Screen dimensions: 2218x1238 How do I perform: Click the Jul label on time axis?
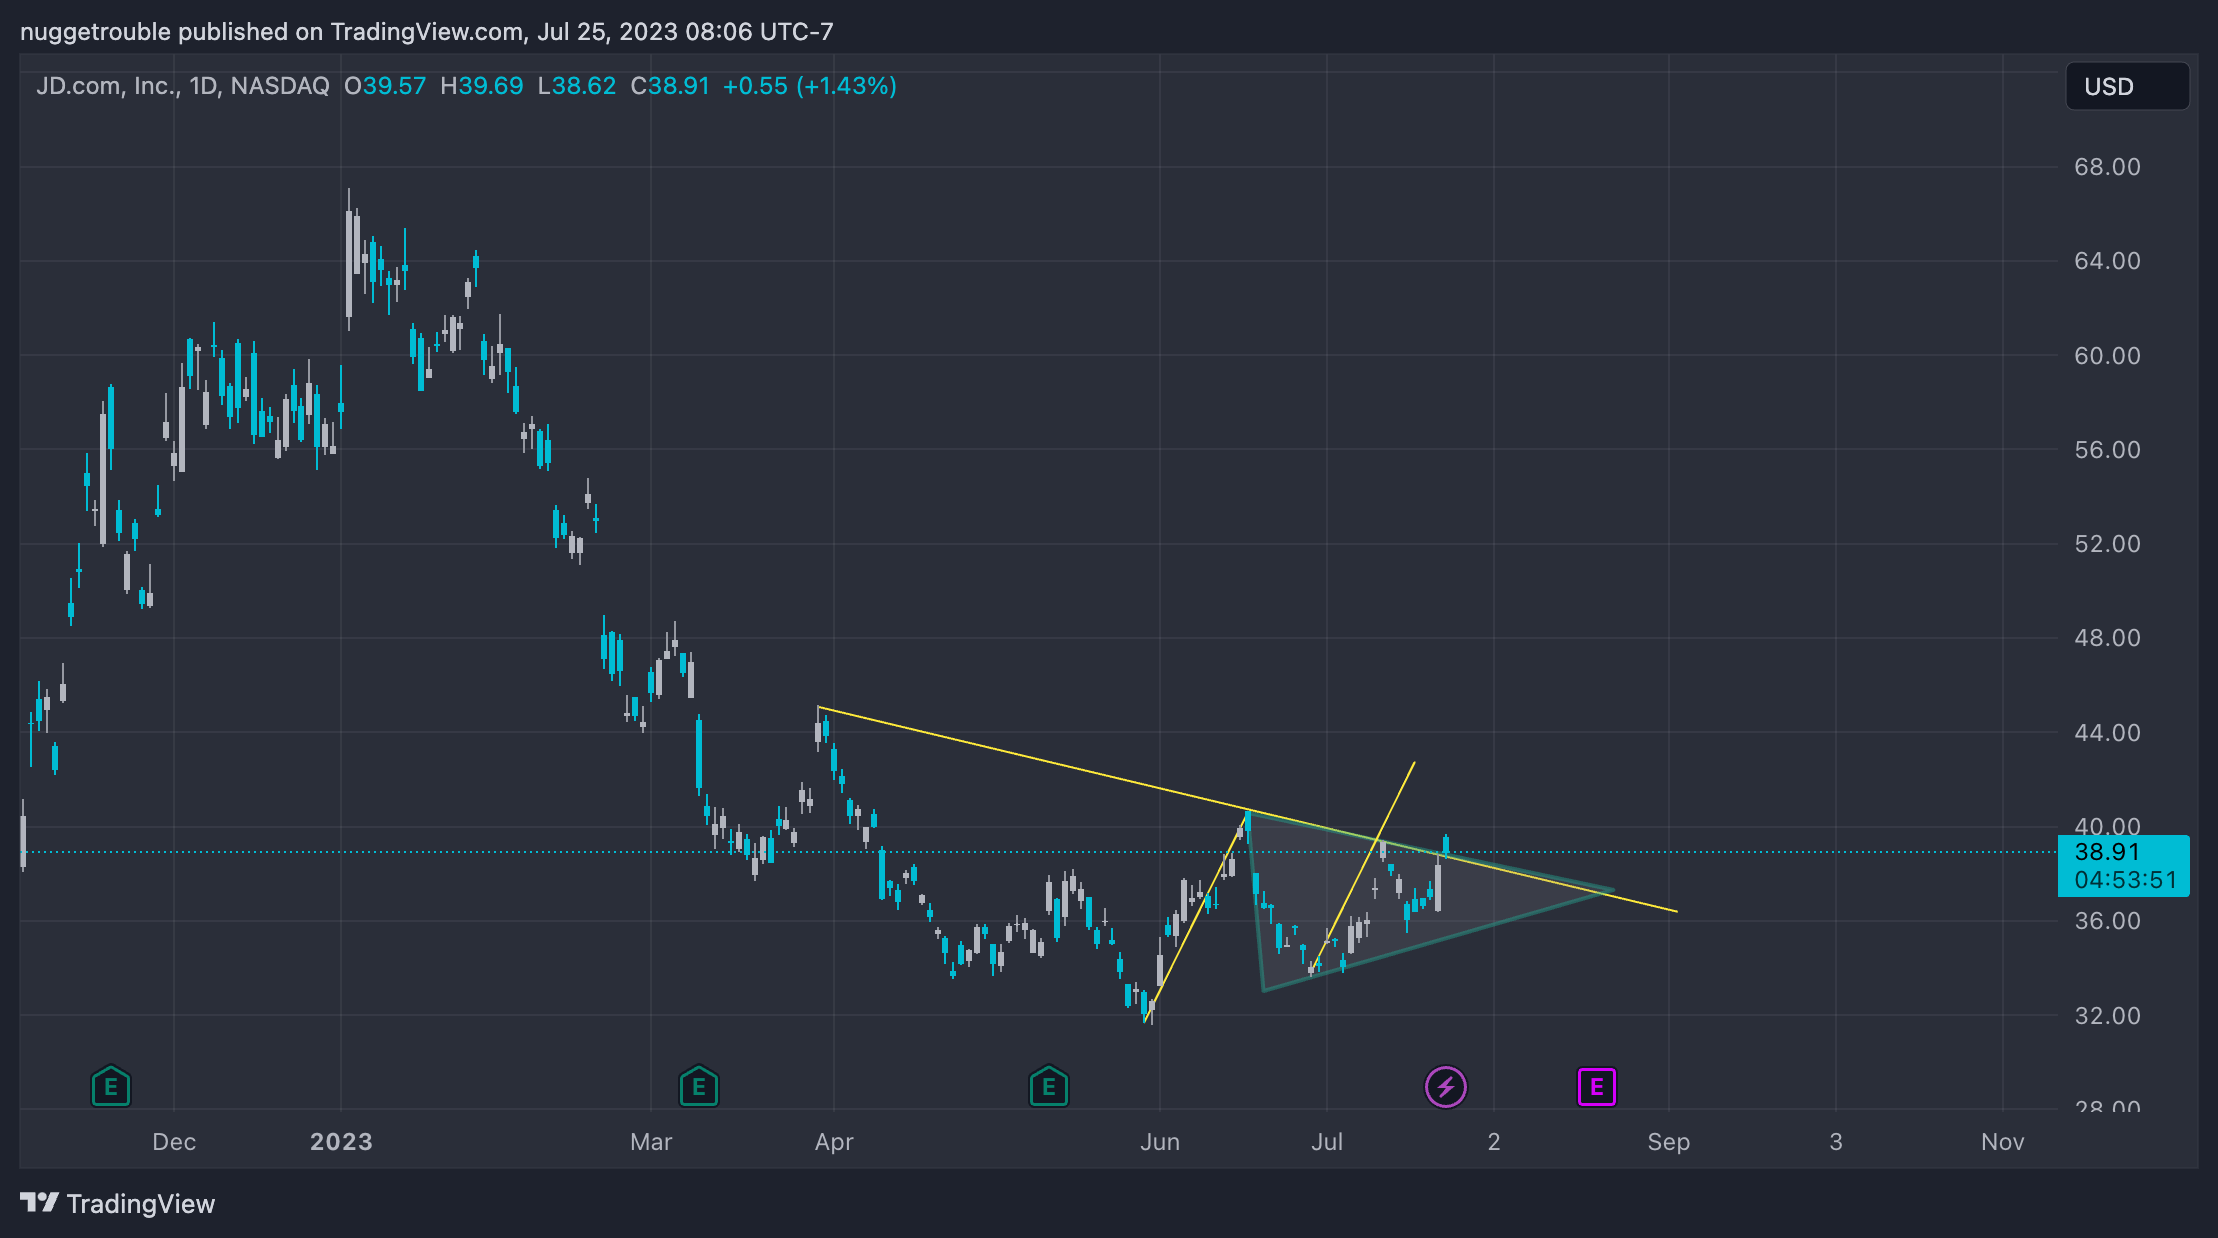(1327, 1142)
